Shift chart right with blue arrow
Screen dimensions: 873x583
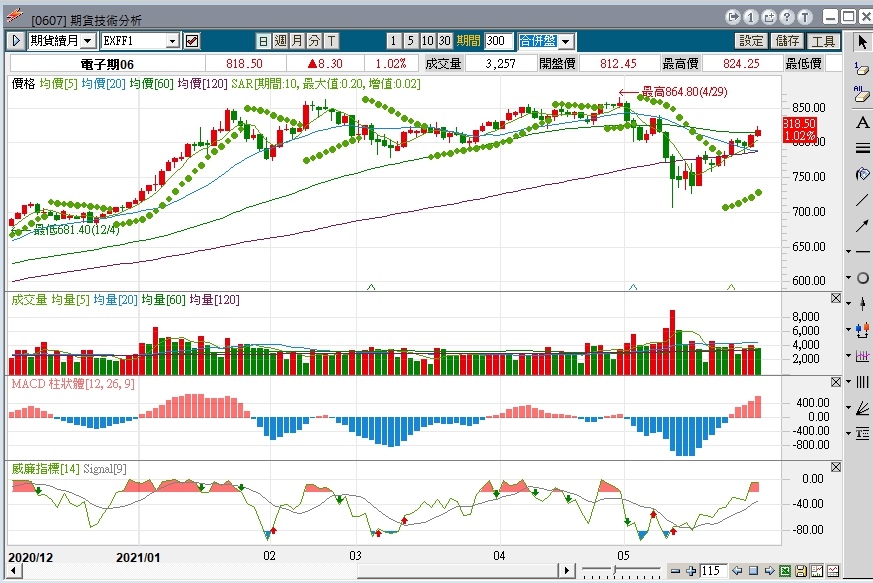(x=769, y=570)
